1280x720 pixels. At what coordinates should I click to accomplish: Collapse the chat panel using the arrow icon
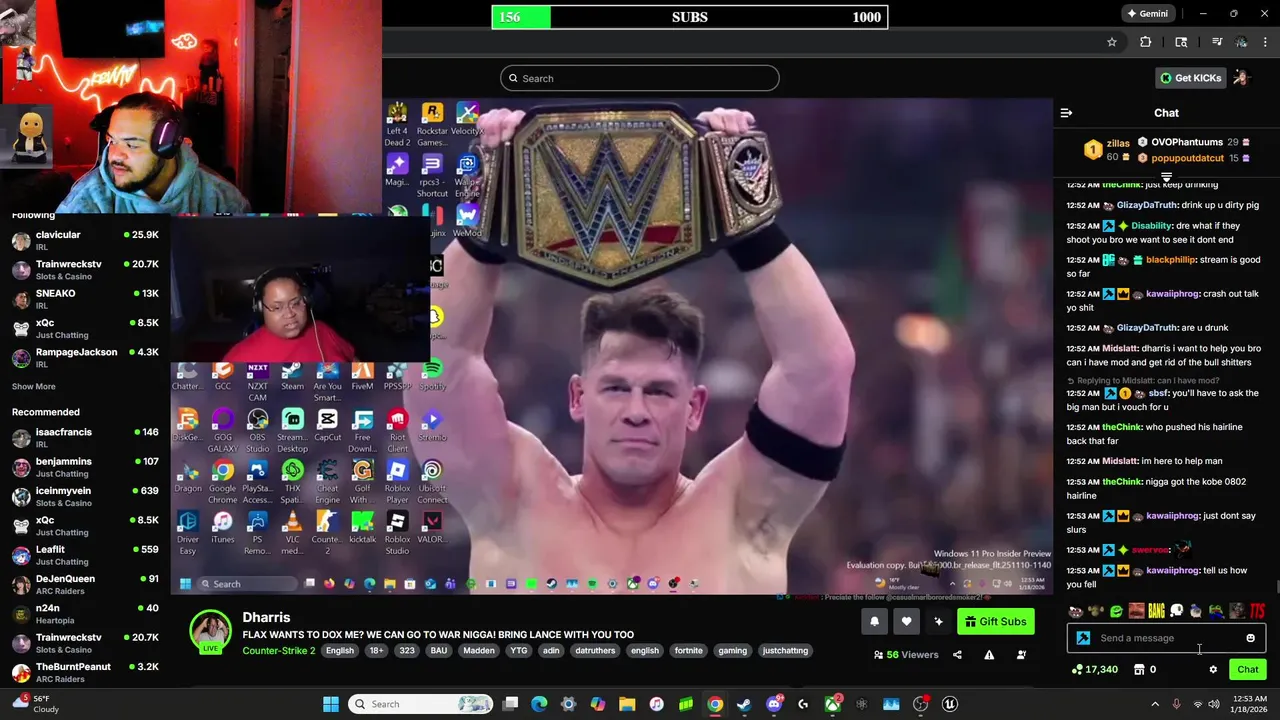pos(1066,113)
